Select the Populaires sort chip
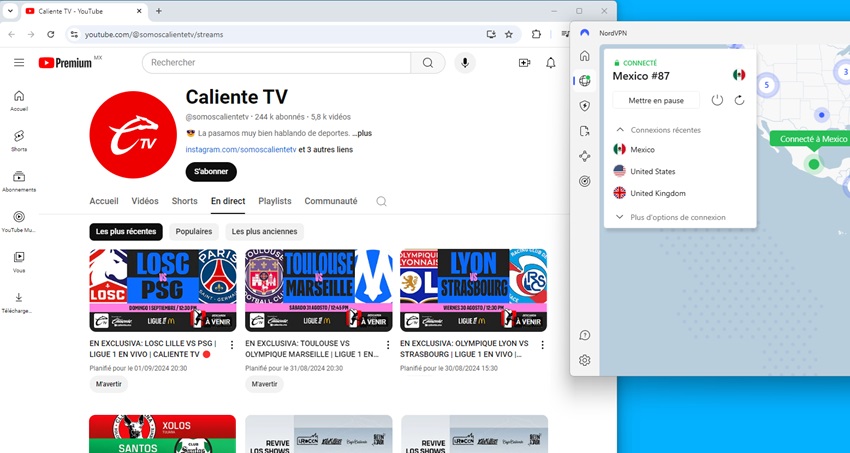This screenshot has width=850, height=453. click(194, 231)
